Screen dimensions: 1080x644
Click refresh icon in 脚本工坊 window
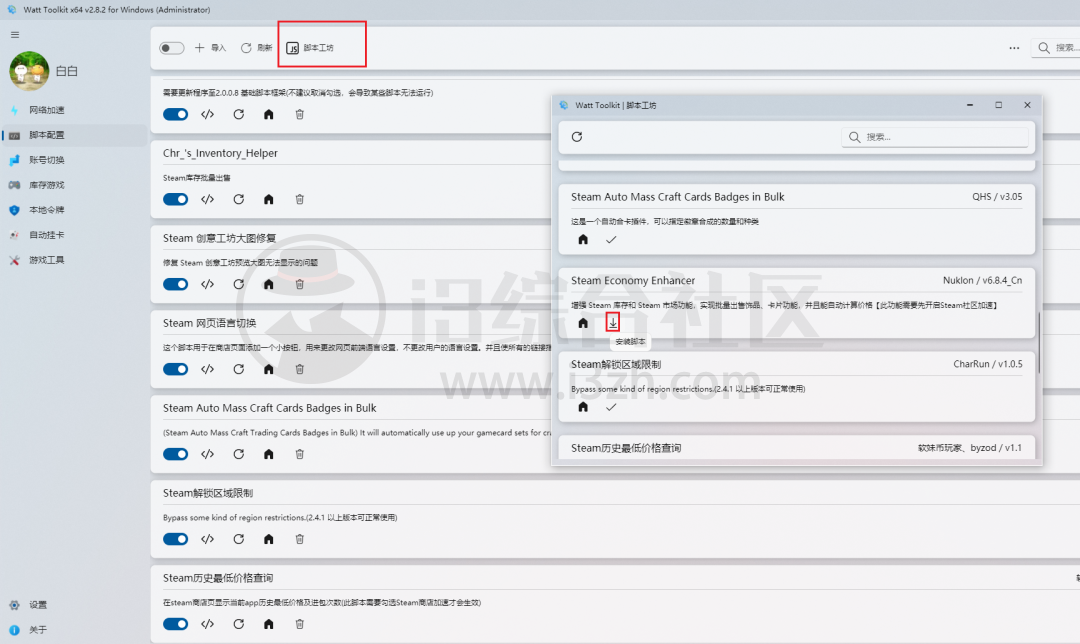point(577,137)
